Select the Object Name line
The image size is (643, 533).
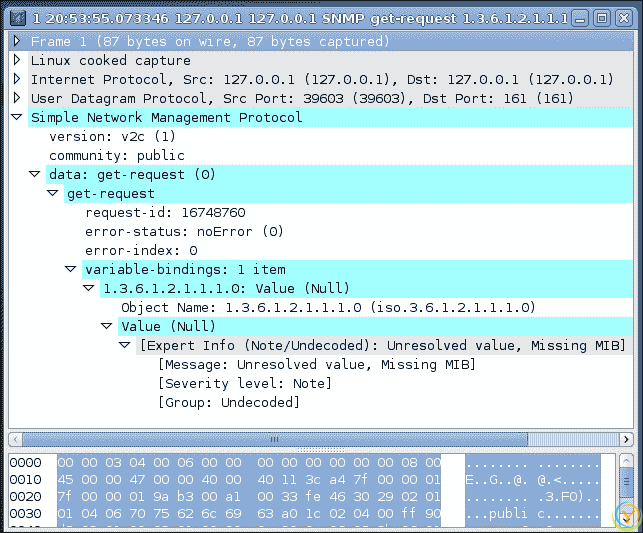pos(328,308)
